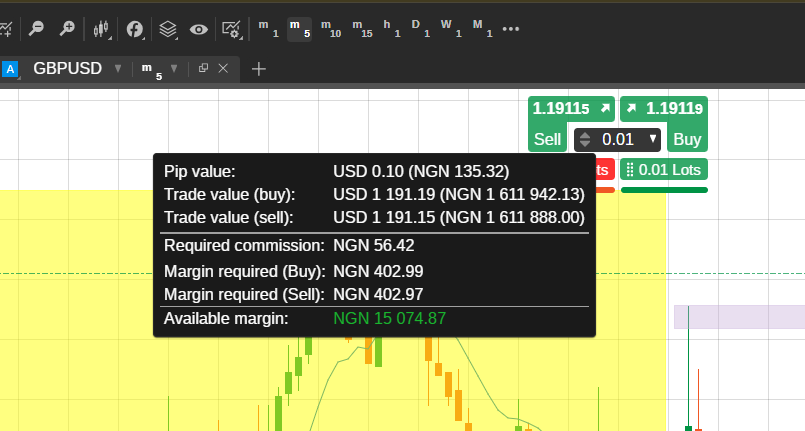Click the zoom out magnifier icon
Image resolution: width=805 pixels, height=431 pixels.
pos(36,29)
